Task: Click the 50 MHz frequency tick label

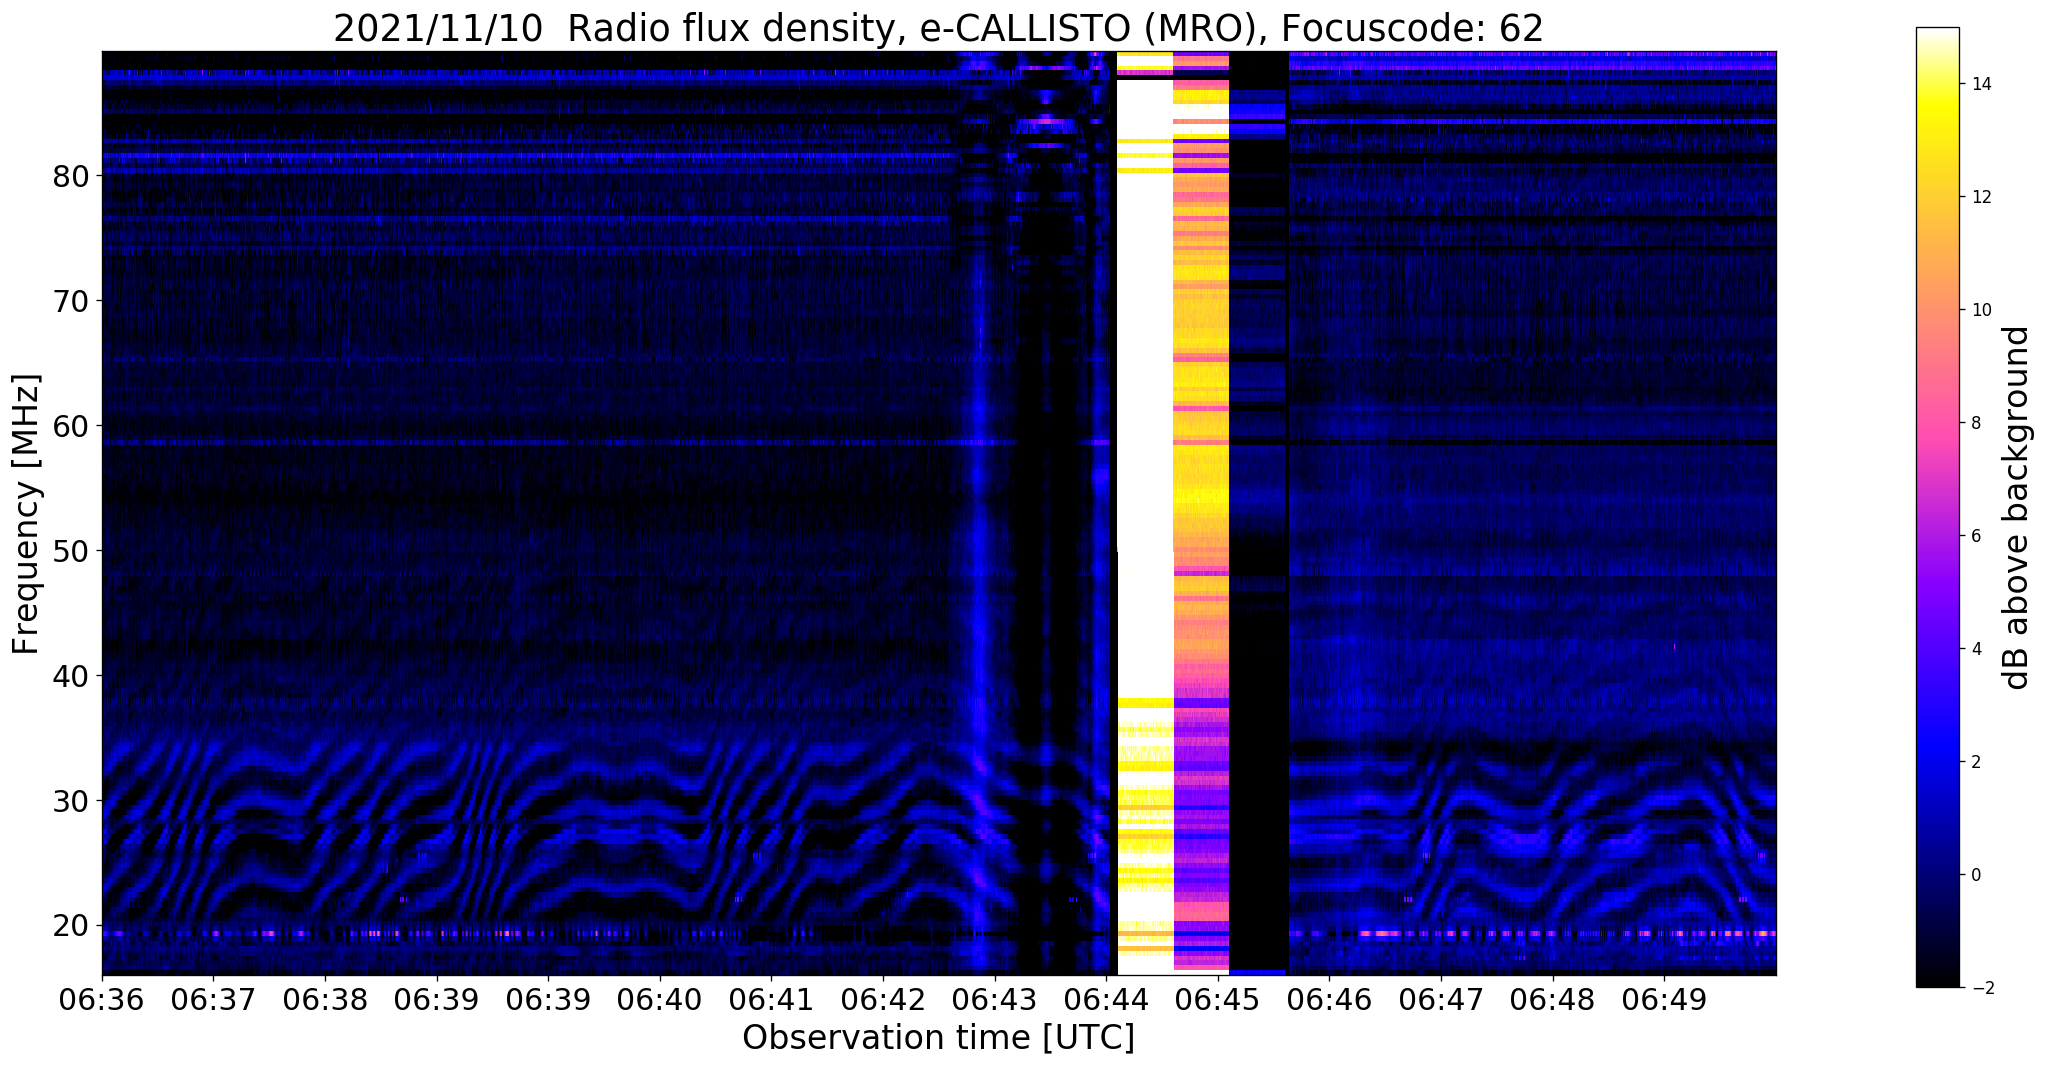Action: [x=71, y=551]
